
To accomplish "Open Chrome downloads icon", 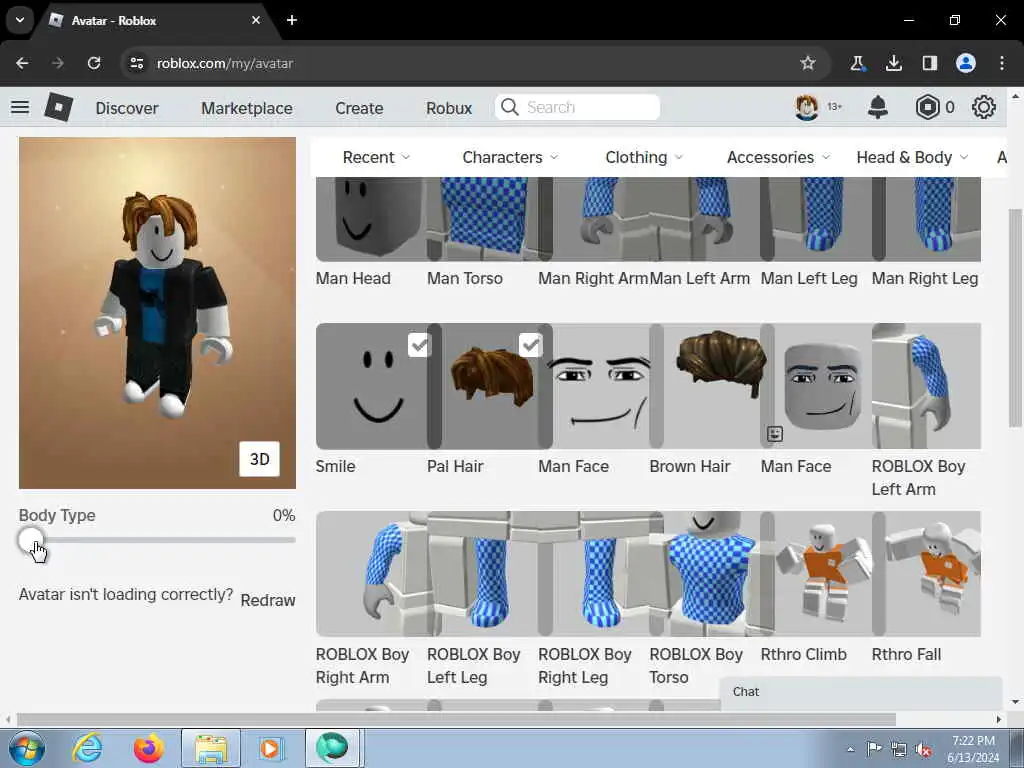I will coord(893,63).
